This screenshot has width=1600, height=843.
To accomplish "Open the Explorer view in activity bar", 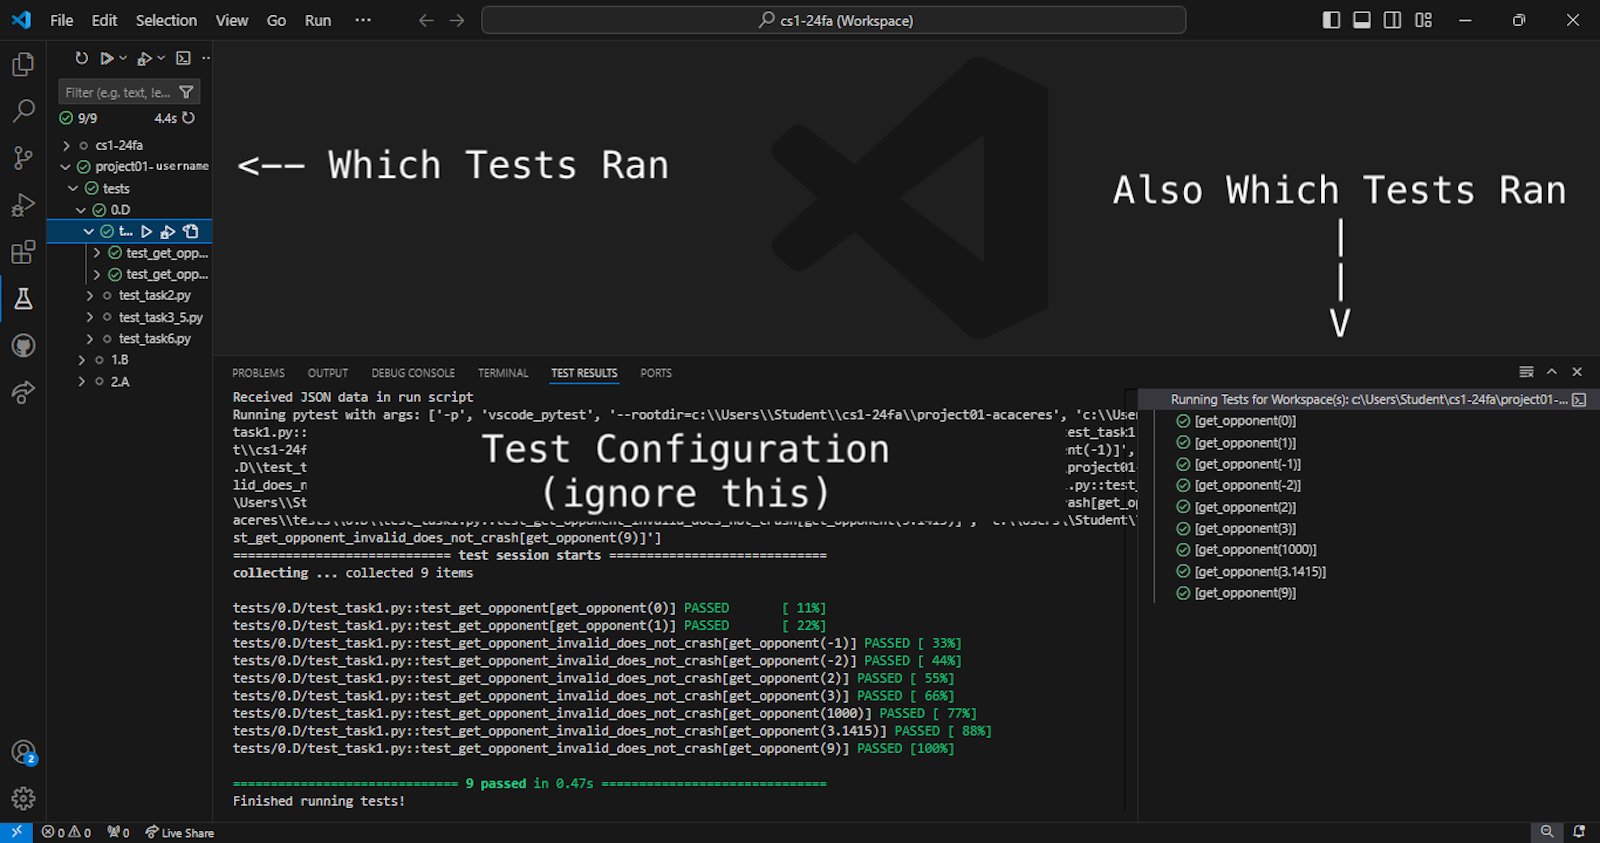I will click(23, 64).
